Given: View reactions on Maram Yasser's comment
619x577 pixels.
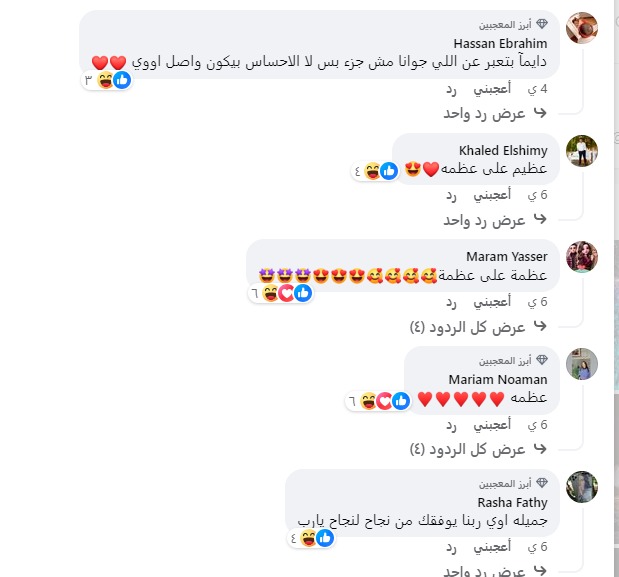Looking at the screenshot, I should [281, 293].
